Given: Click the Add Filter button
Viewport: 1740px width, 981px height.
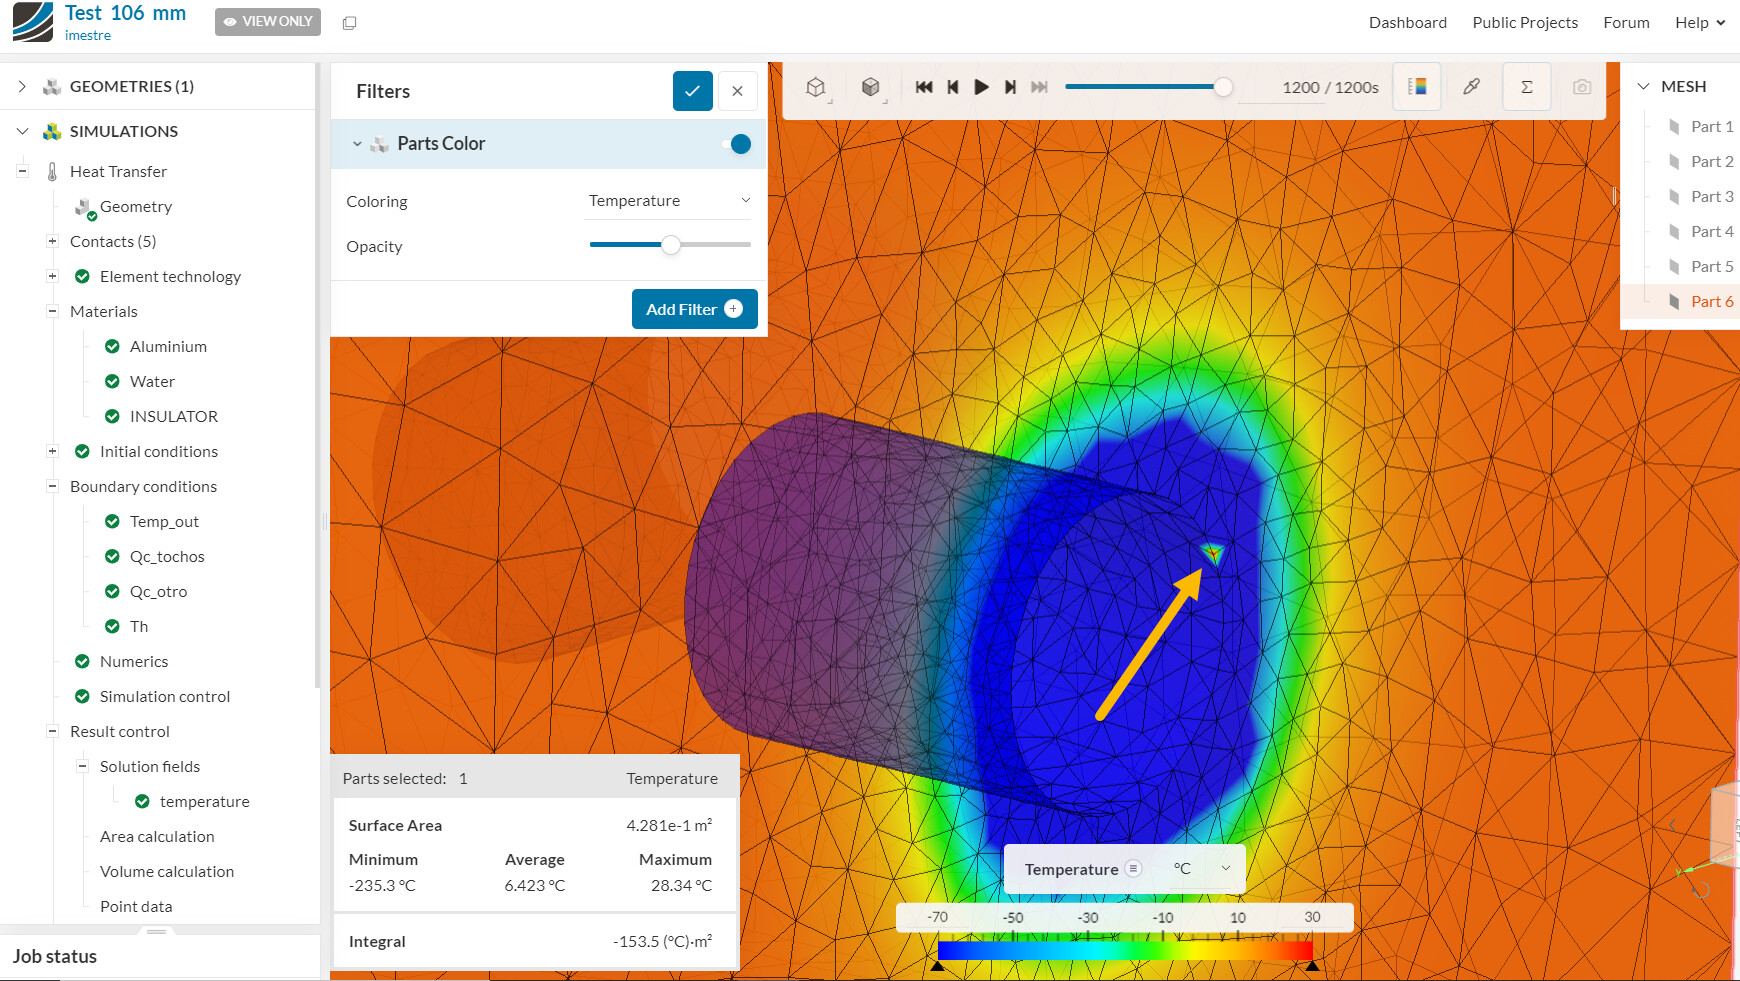Looking at the screenshot, I should (x=695, y=309).
